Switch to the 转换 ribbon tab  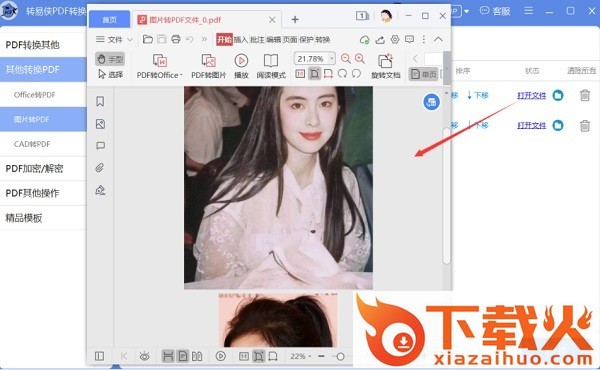tap(323, 39)
